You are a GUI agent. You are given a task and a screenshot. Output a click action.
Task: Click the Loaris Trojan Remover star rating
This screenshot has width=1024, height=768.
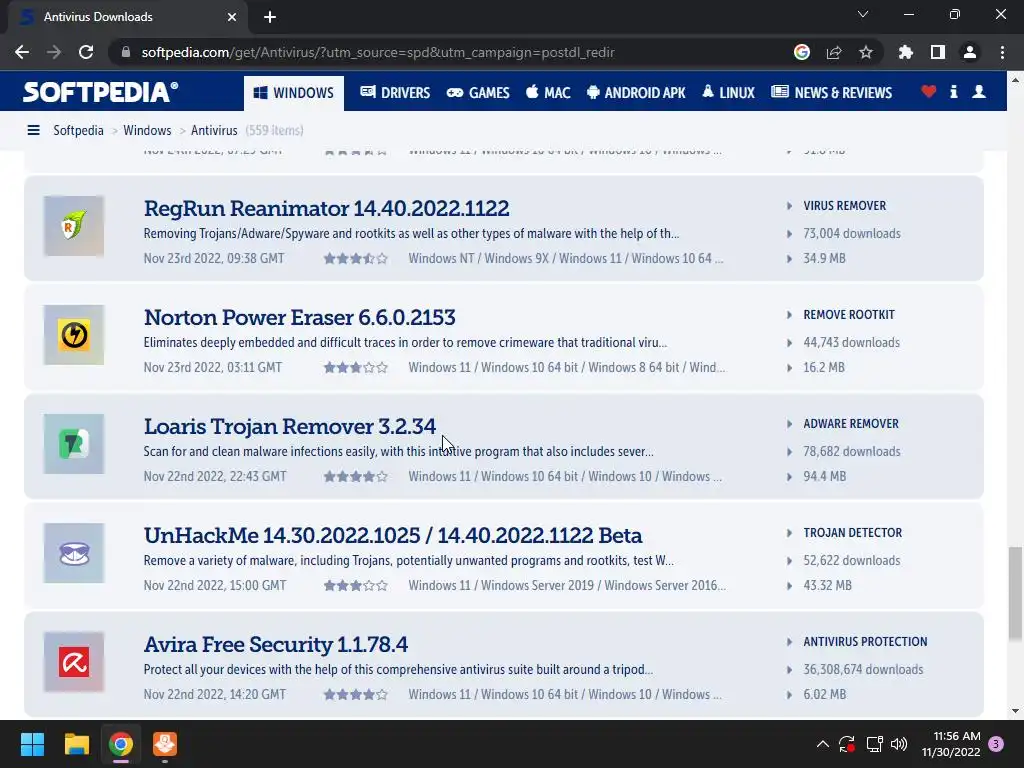click(x=356, y=477)
